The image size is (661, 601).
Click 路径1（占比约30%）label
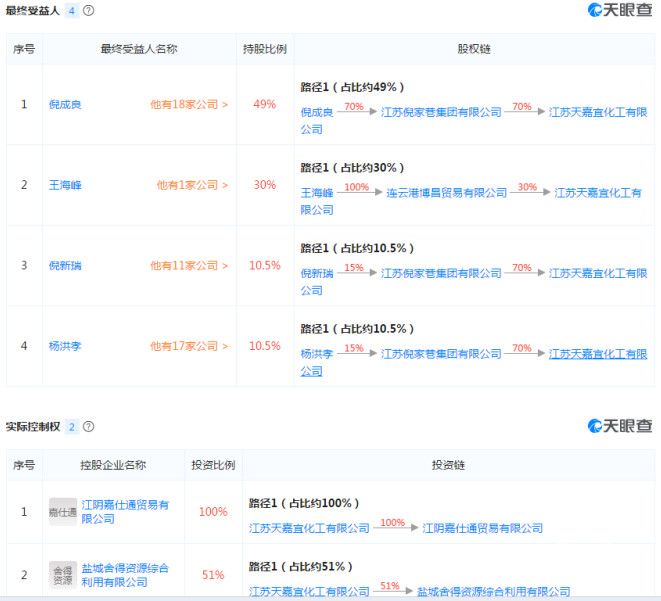click(x=352, y=168)
